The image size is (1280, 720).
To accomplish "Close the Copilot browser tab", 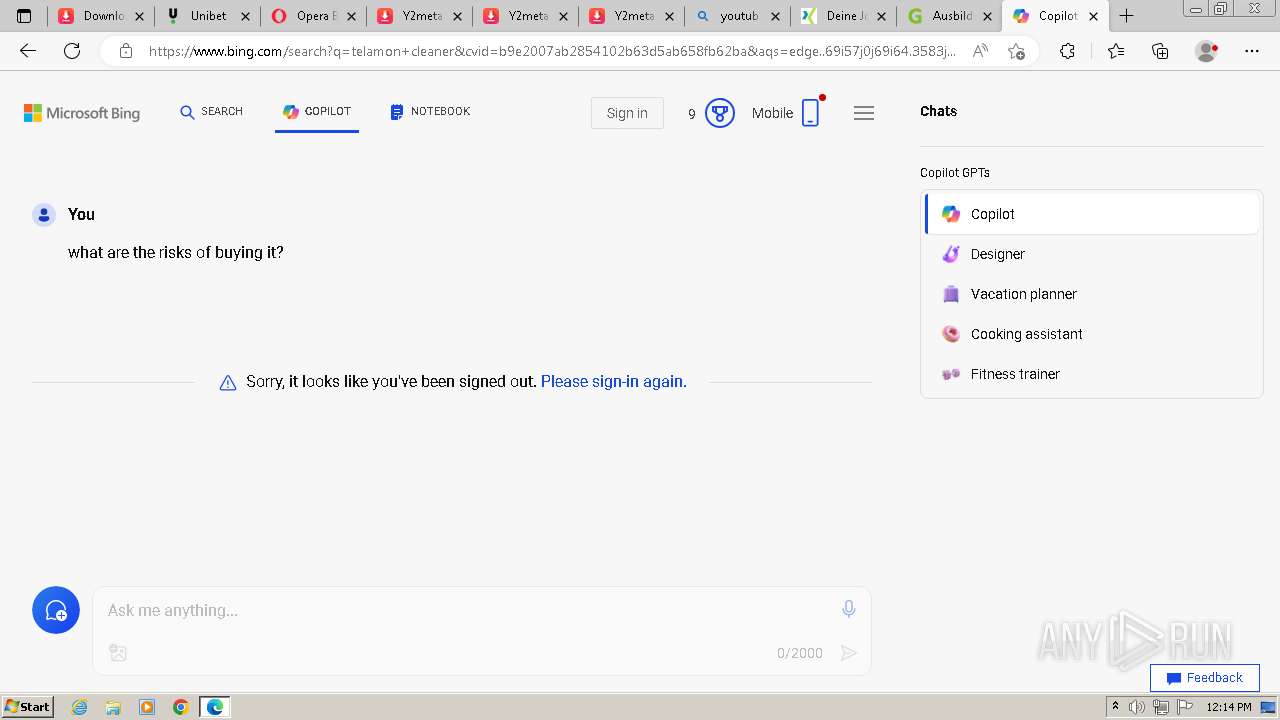I will pyautogui.click(x=1093, y=16).
